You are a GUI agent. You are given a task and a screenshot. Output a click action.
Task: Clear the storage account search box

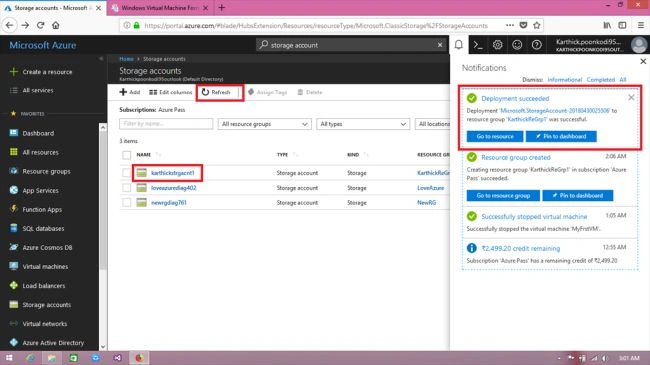[x=440, y=45]
